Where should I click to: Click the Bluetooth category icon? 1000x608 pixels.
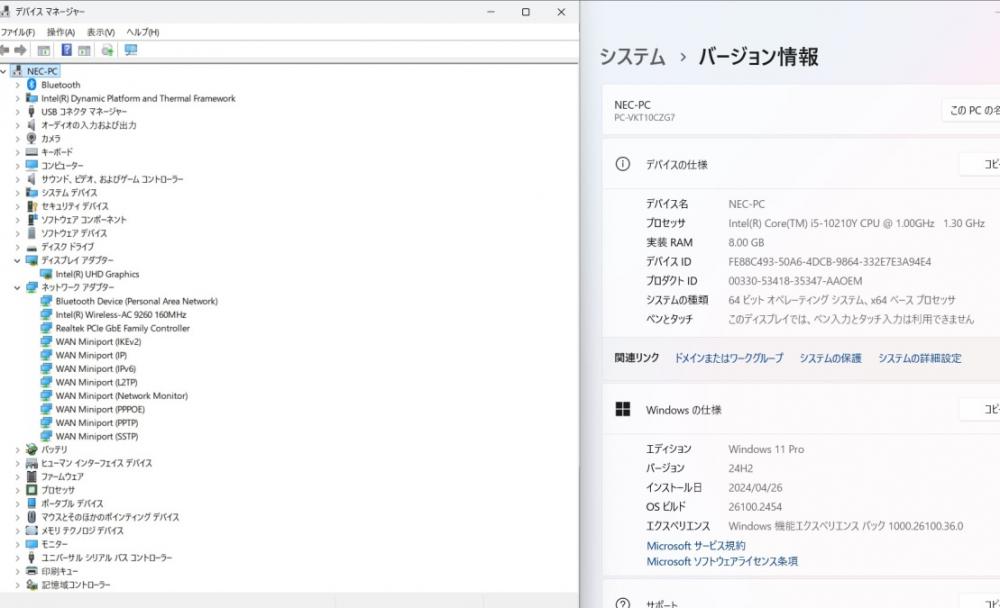32,85
